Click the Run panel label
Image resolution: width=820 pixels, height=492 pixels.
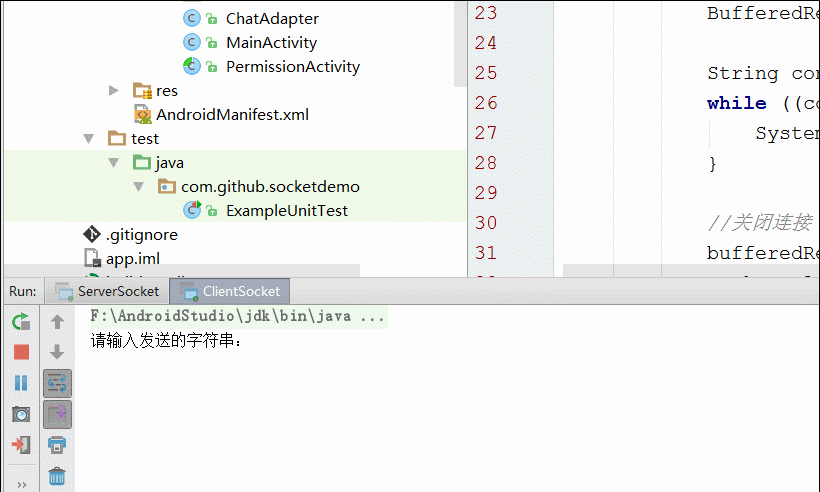(x=22, y=292)
